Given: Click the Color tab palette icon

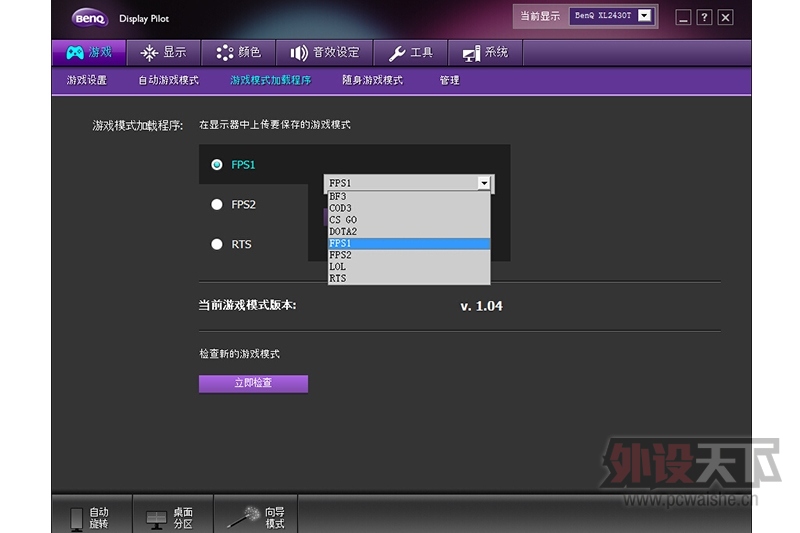Looking at the screenshot, I should coord(224,53).
